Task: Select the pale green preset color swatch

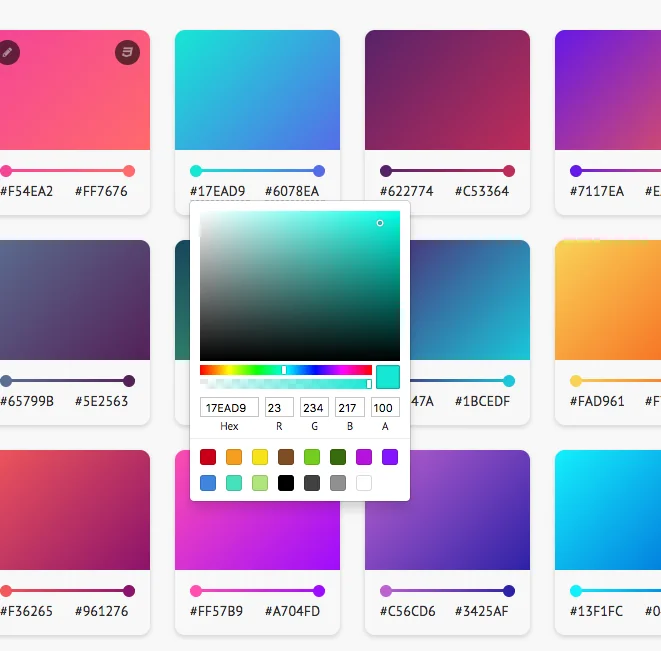Action: [x=260, y=483]
